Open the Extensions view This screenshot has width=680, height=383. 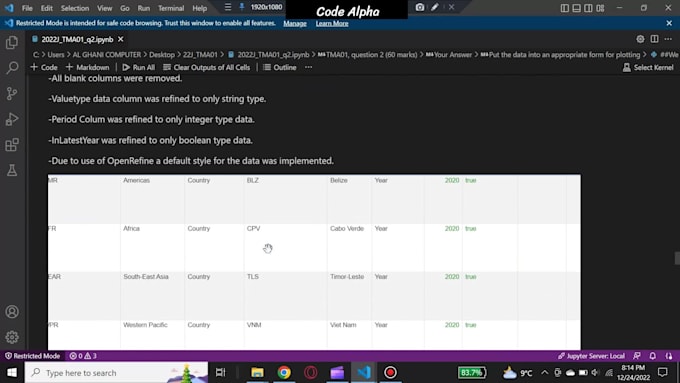(x=12, y=144)
